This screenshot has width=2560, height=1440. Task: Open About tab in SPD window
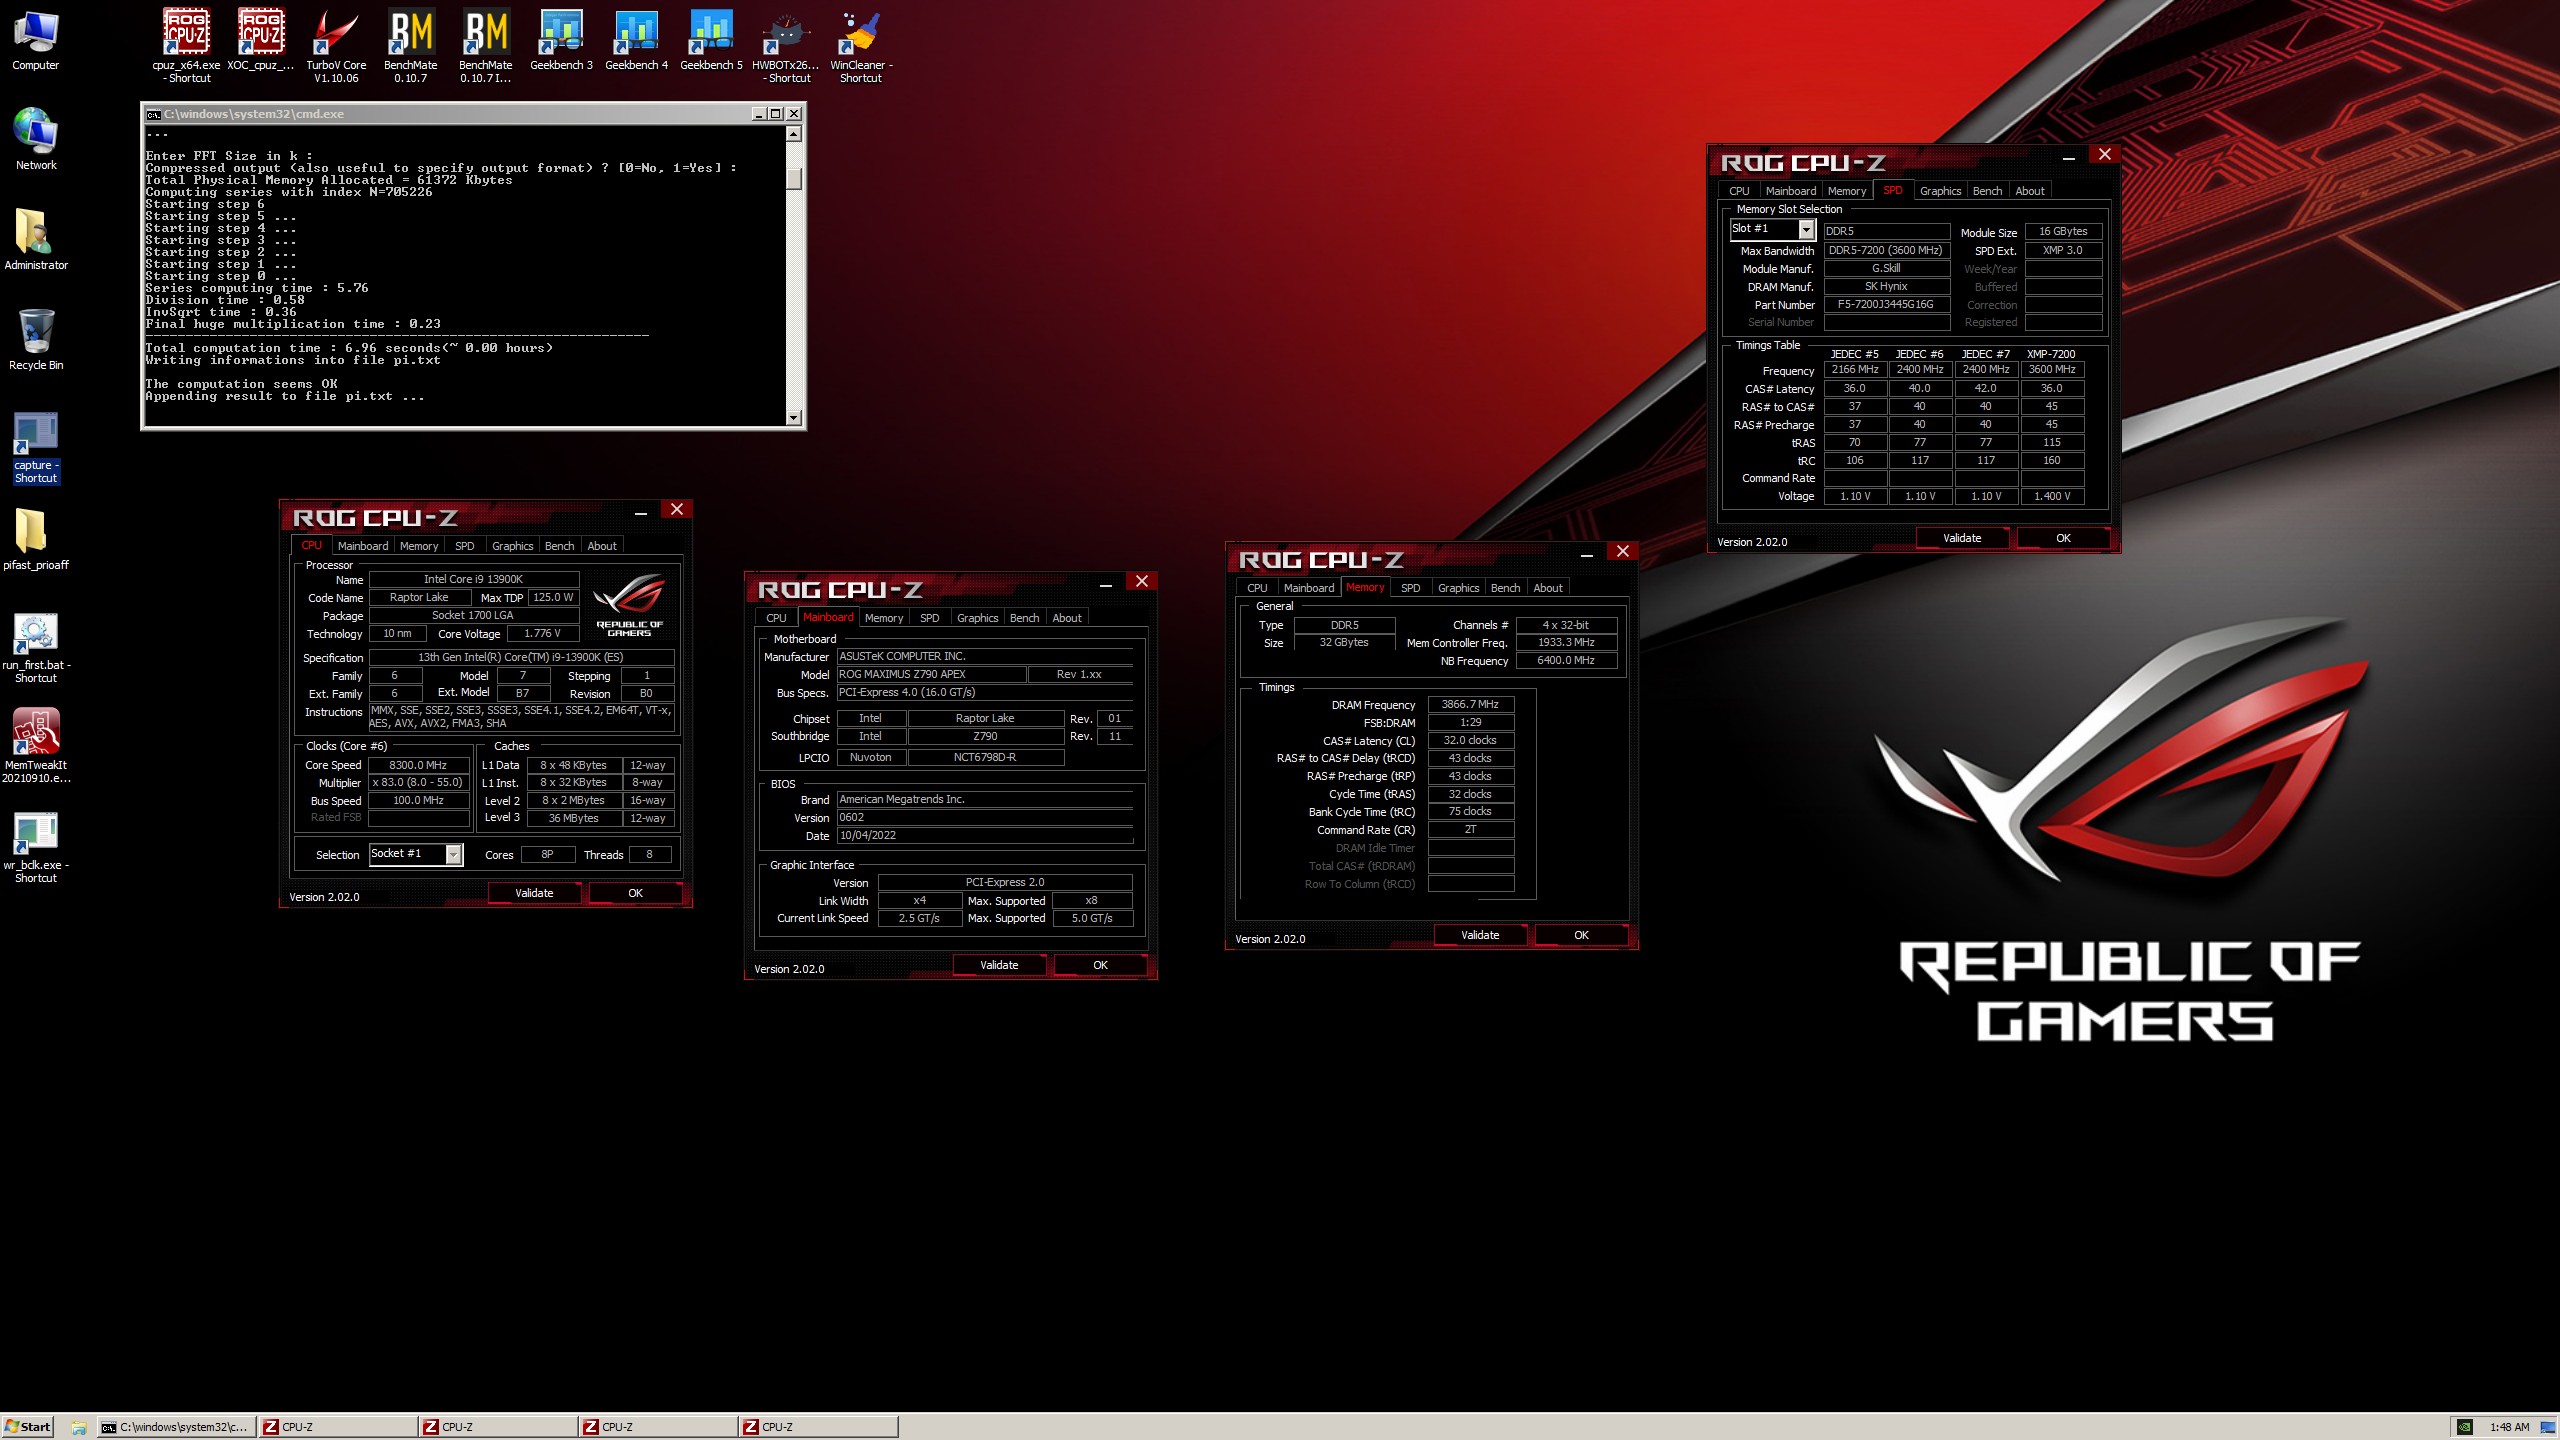pos(2029,191)
